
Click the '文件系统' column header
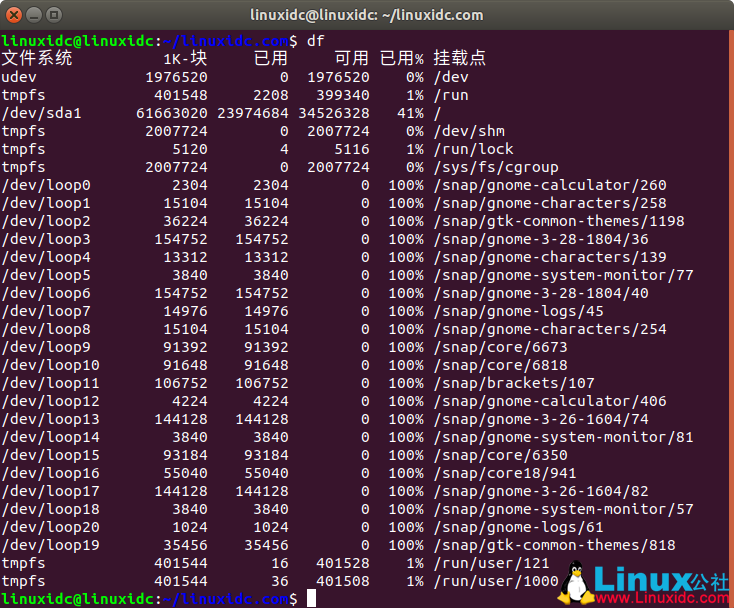pyautogui.click(x=37, y=59)
